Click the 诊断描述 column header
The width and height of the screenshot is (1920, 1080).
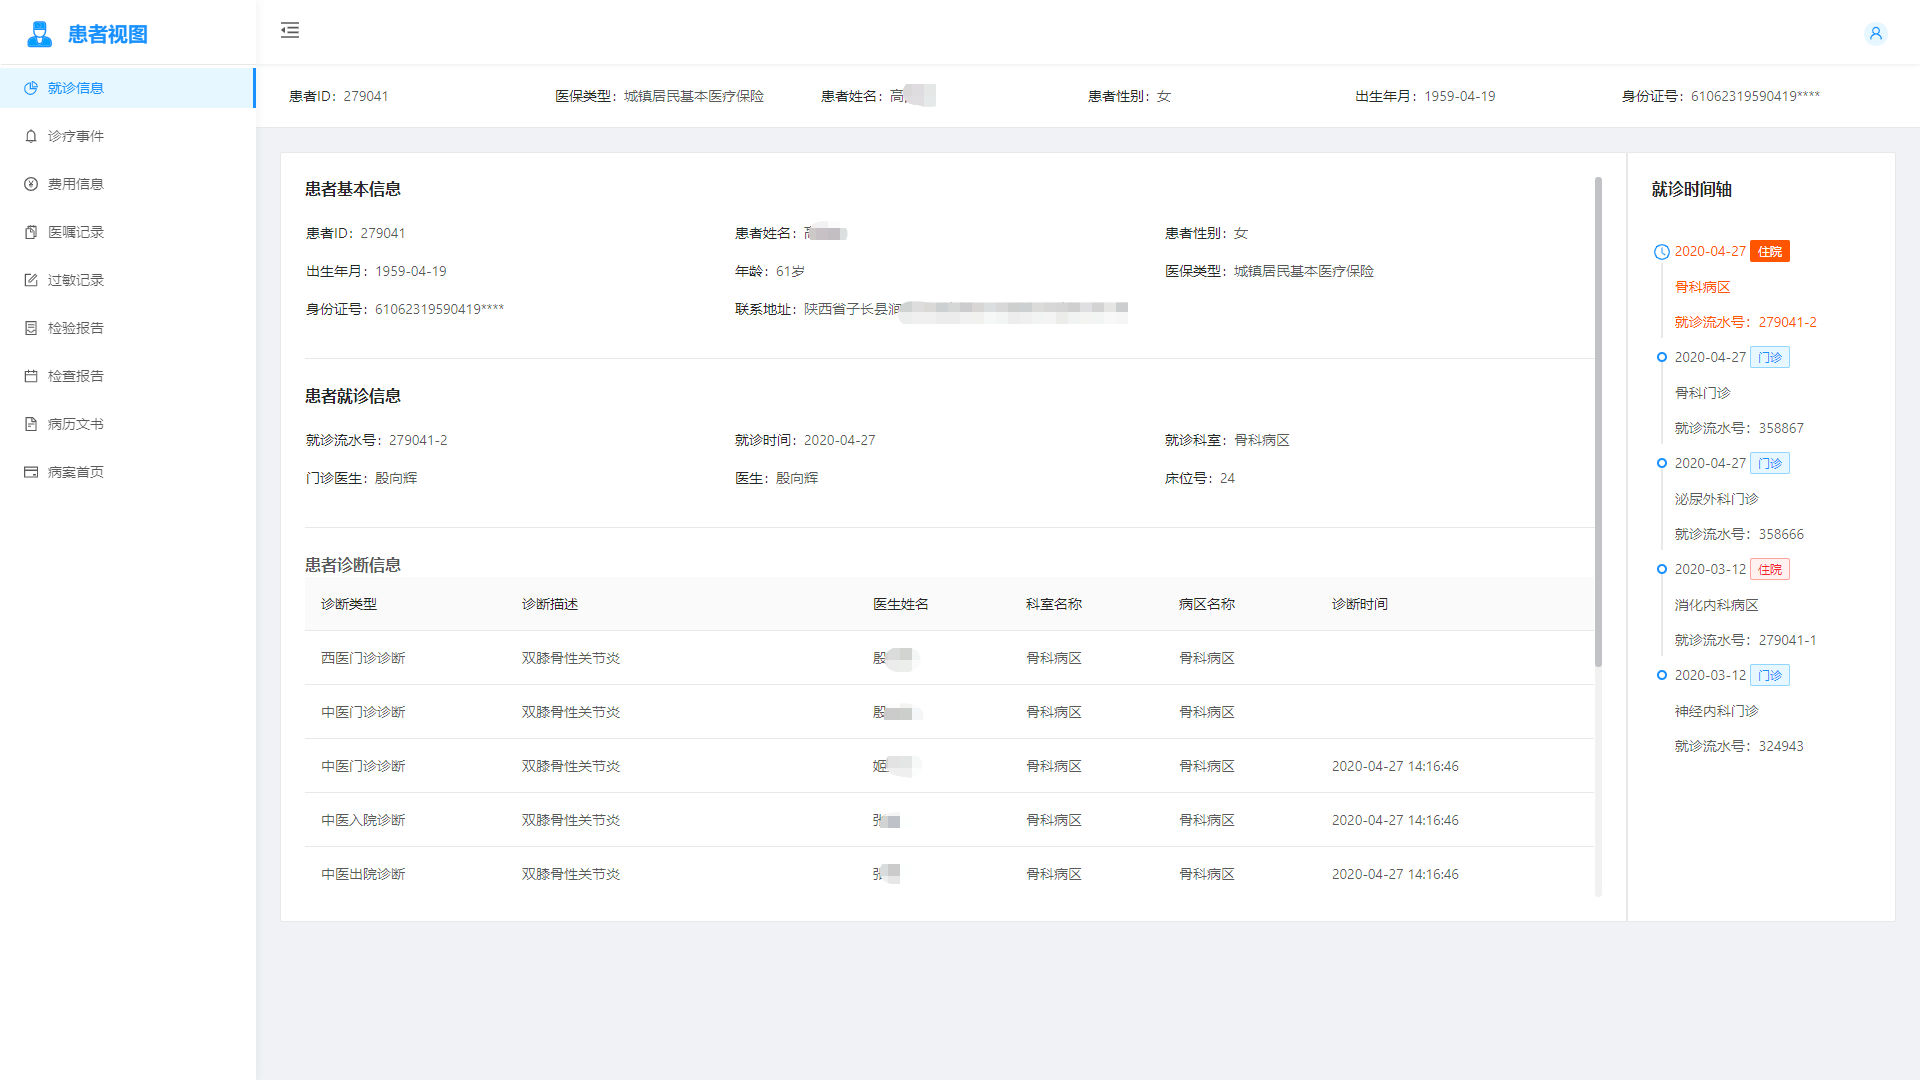pyautogui.click(x=550, y=604)
